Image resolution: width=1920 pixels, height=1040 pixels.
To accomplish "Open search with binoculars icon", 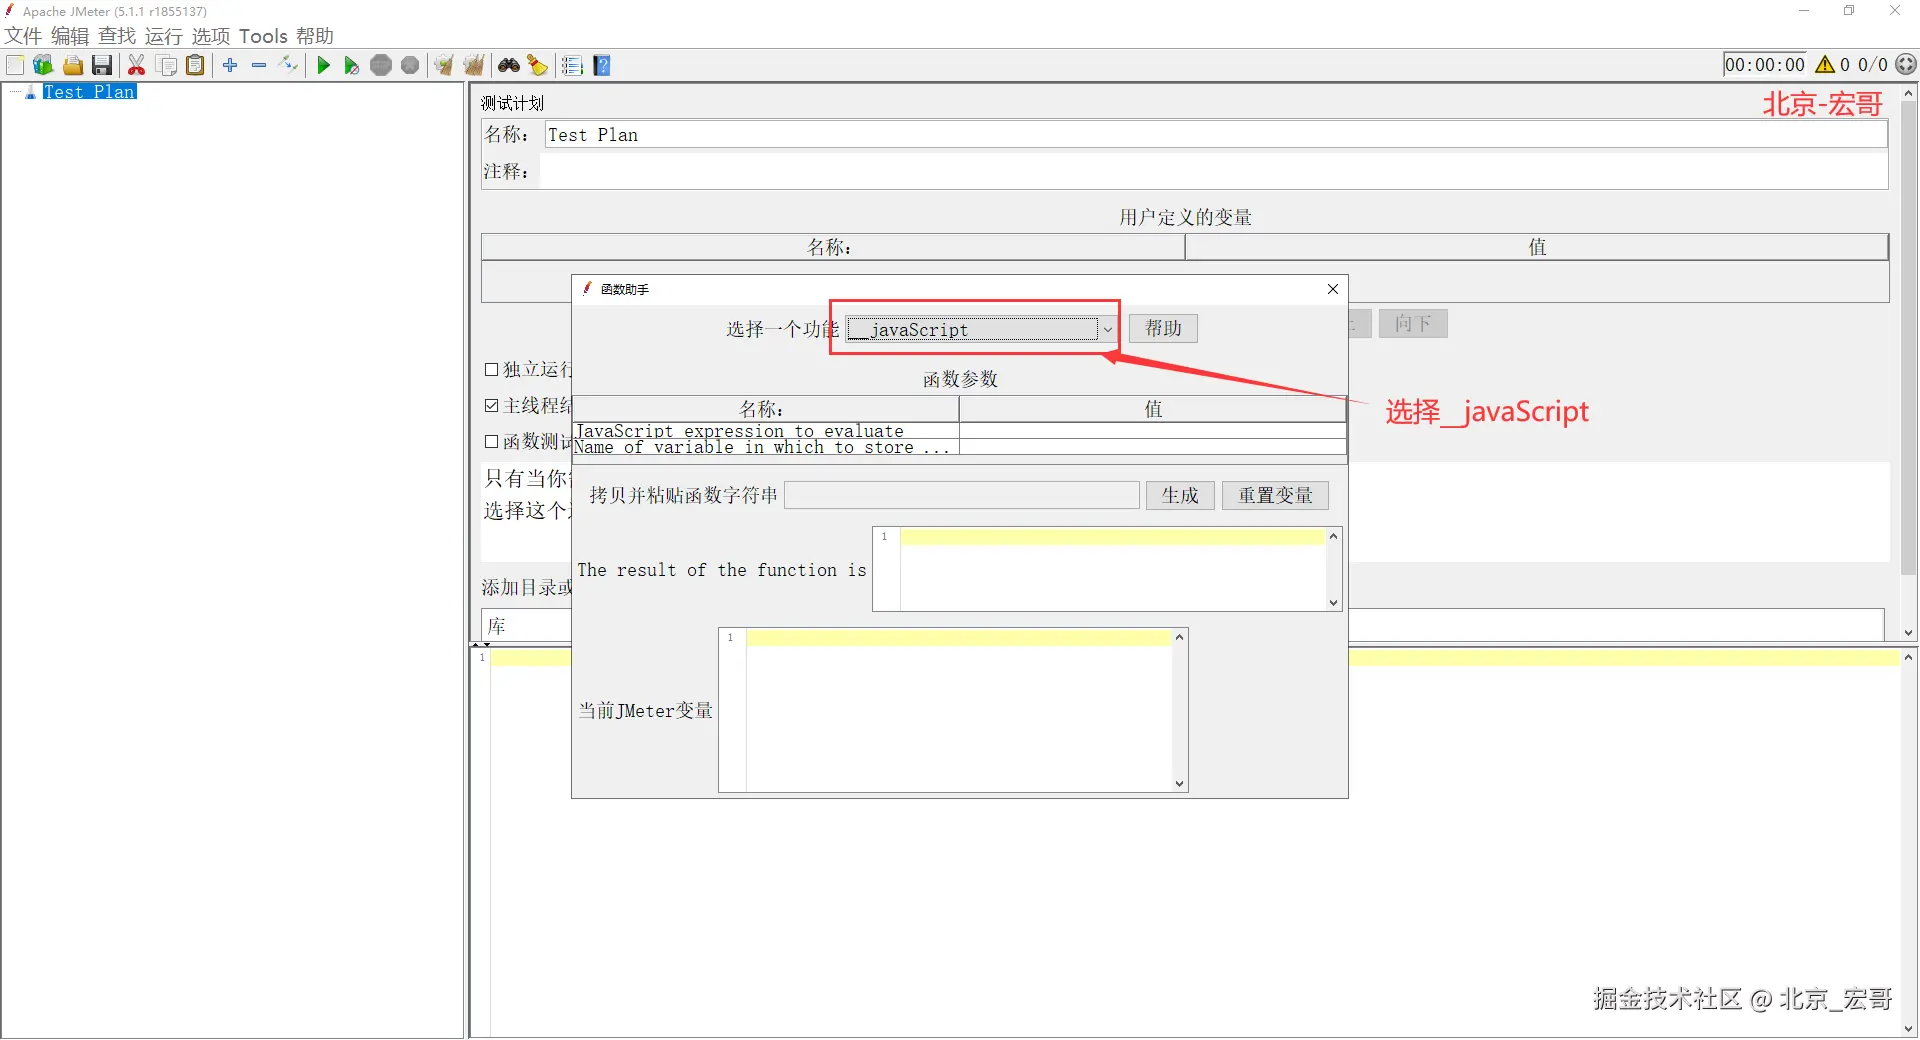I will pos(509,65).
